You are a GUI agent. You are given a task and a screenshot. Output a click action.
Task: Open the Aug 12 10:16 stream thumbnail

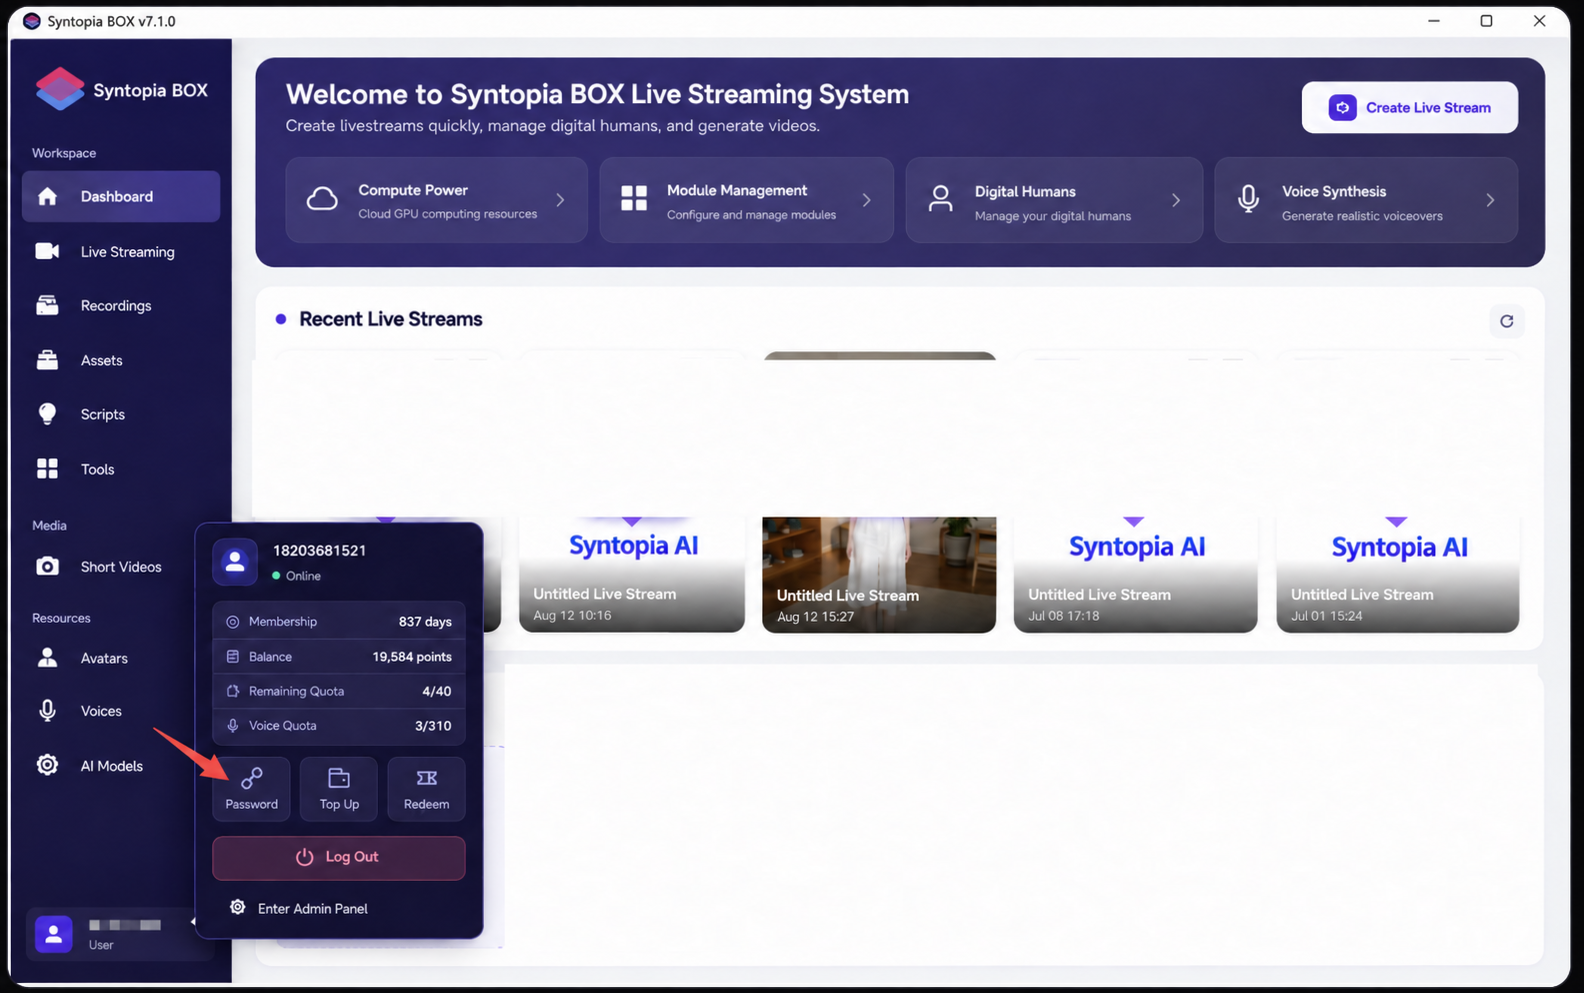point(632,574)
